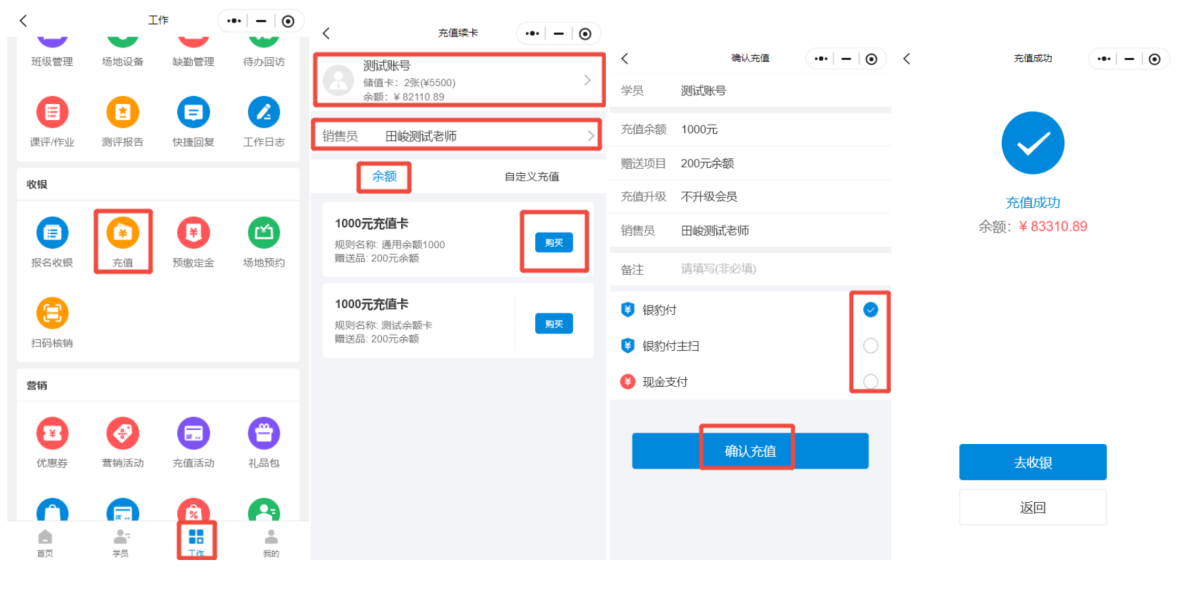Go to 工作 in bottom navigation
Image resolution: width=1204 pixels, height=597 pixels.
coord(196,543)
